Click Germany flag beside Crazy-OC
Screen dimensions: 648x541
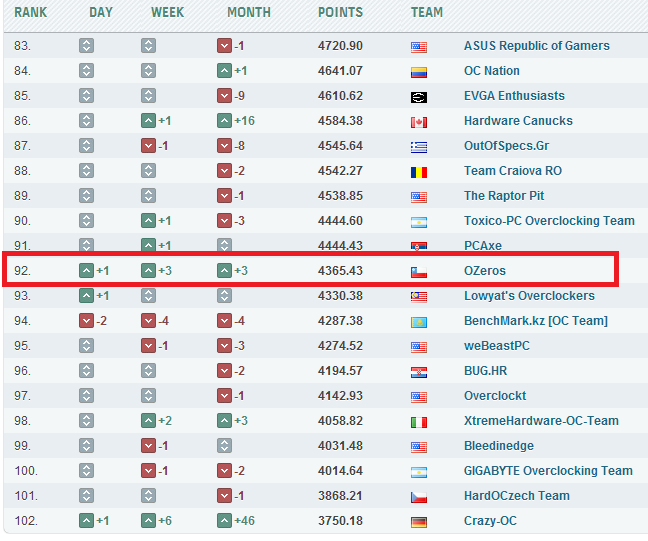click(x=419, y=522)
